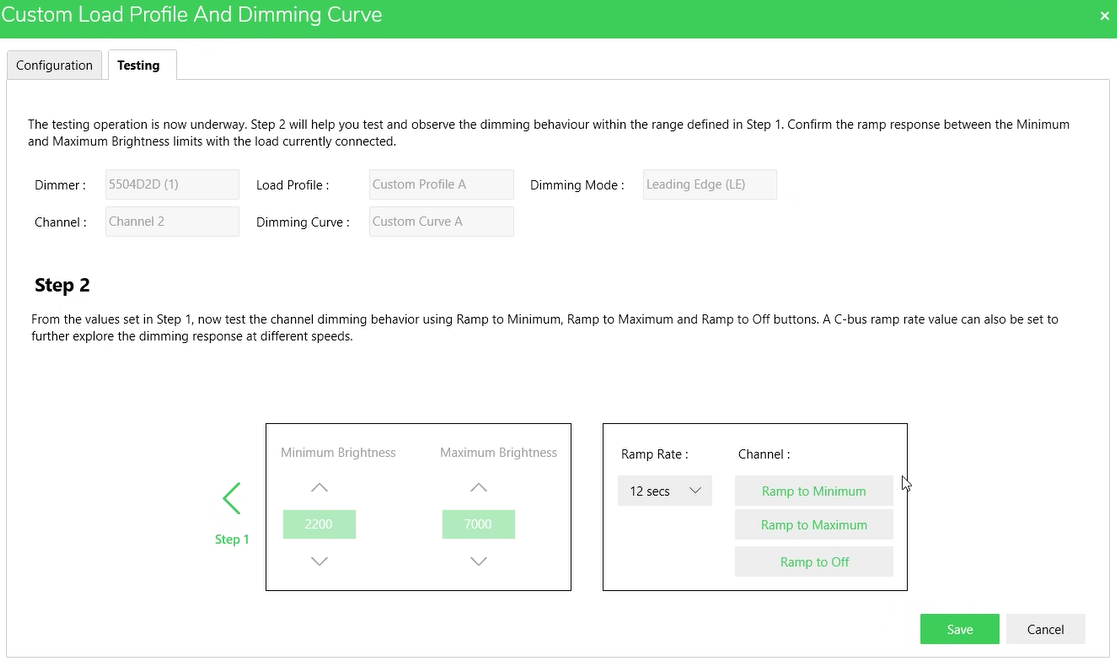The height and width of the screenshot is (661, 1117).
Task: Click the Dimmer field 5504D2D (1)
Action: coord(172,184)
